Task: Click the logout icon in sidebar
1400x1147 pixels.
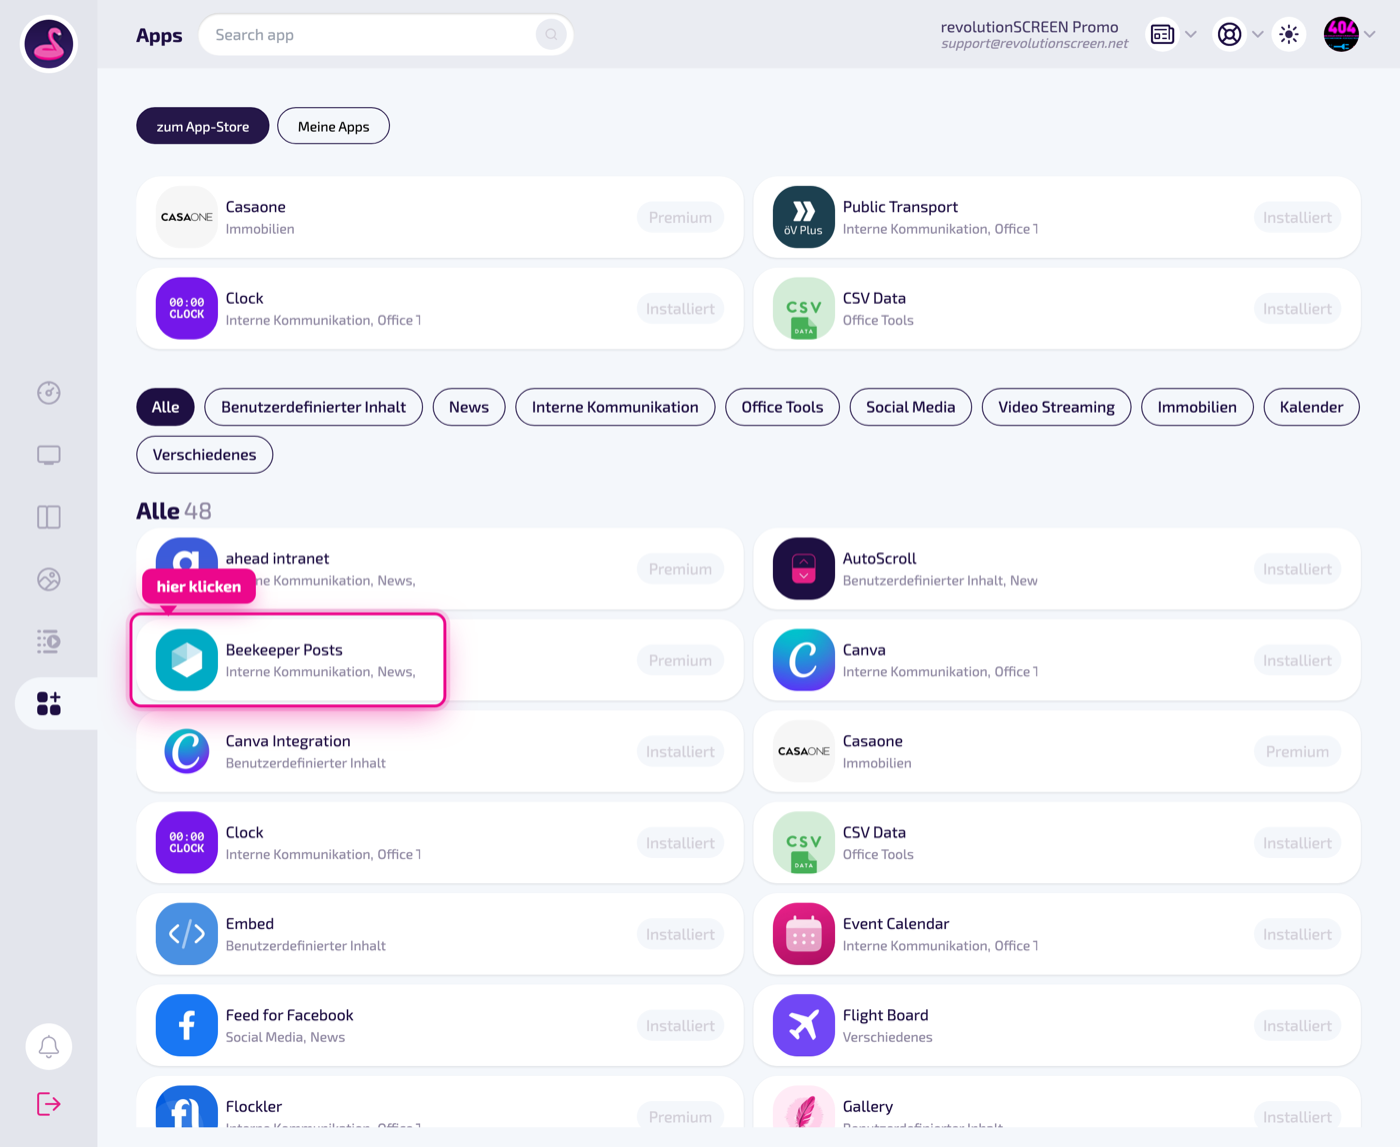Action: (x=48, y=1104)
